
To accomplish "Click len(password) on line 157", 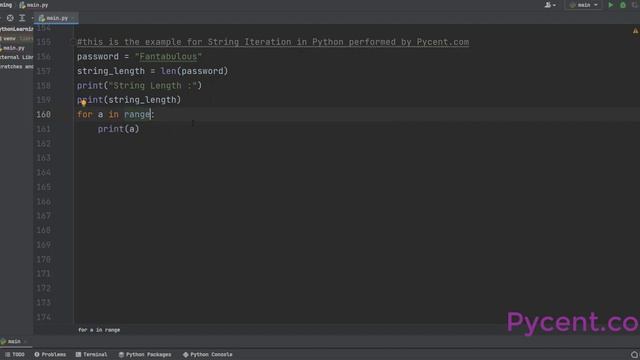I will [x=194, y=71].
